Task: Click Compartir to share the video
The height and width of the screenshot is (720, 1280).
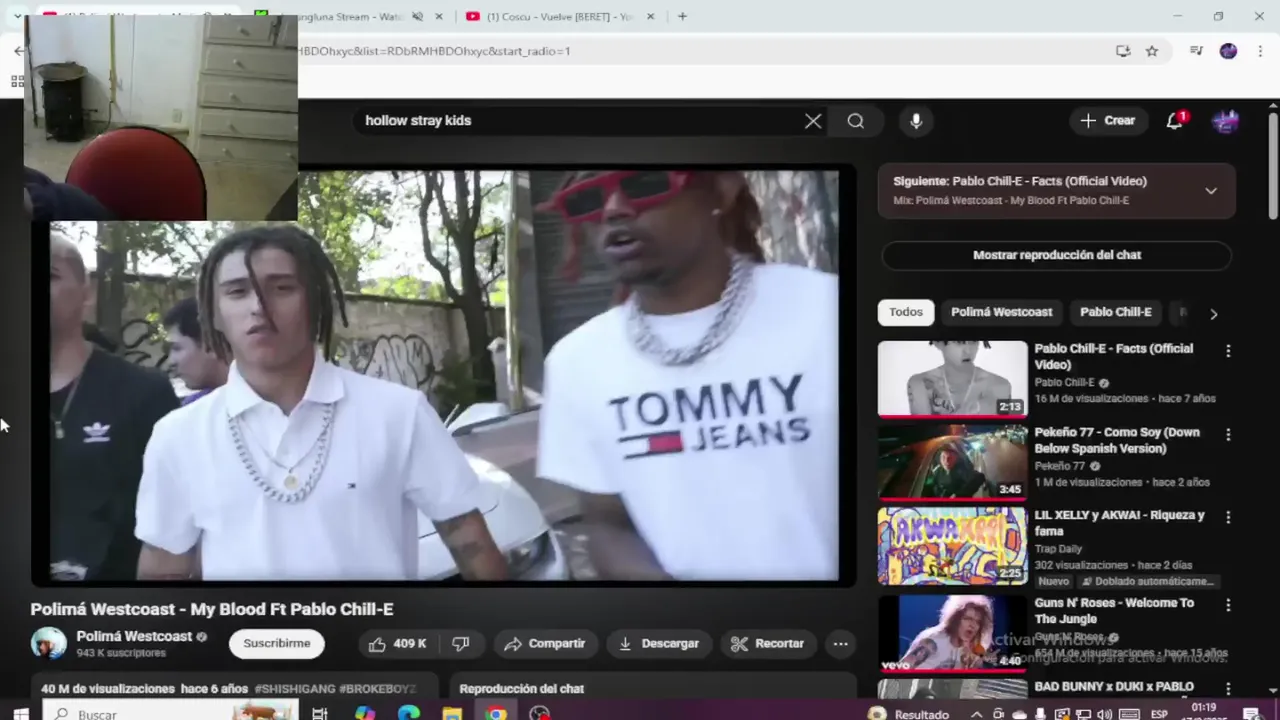Action: click(x=544, y=644)
